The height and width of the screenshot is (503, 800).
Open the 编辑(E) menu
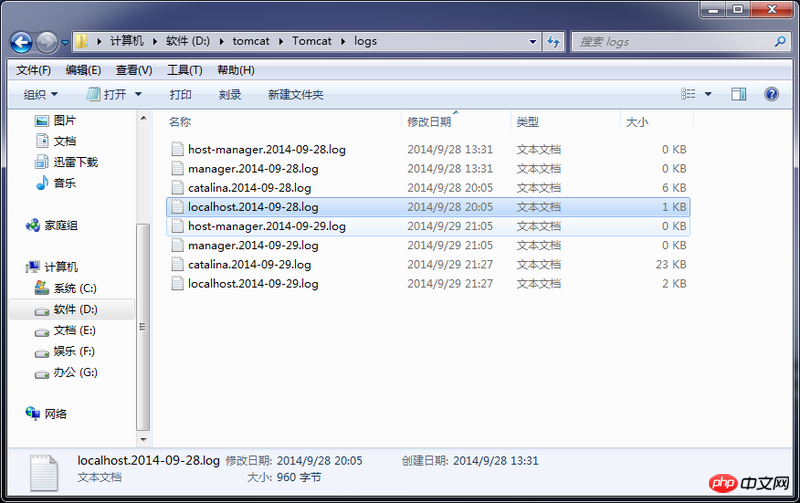point(83,70)
